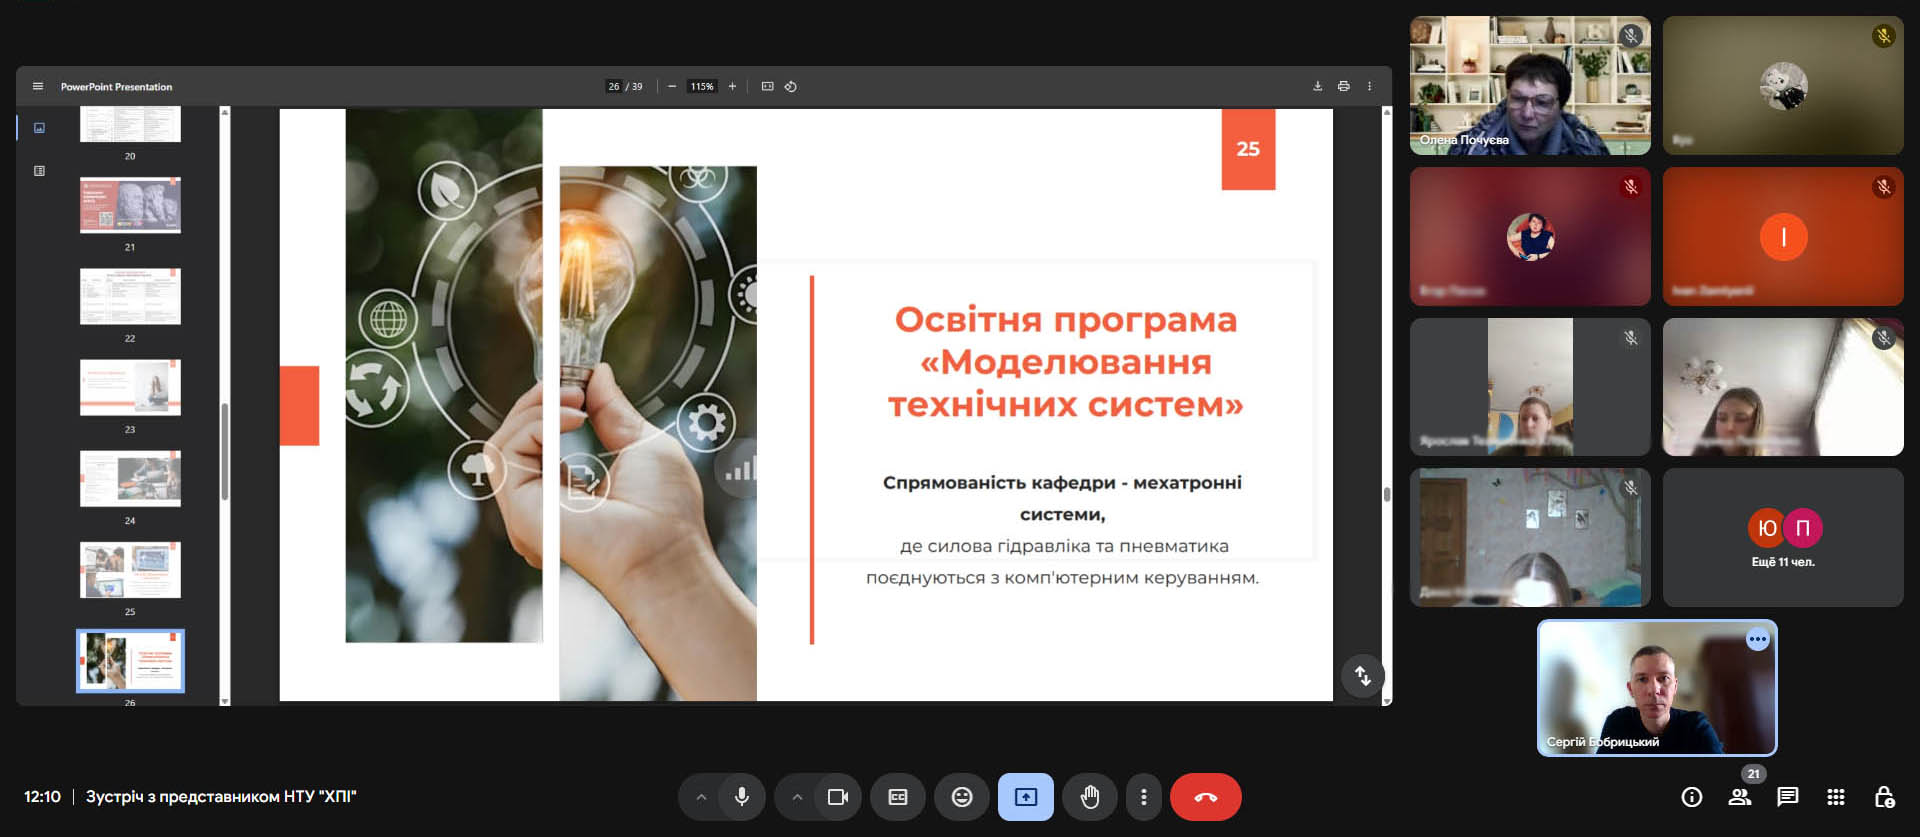1920x837 pixels.
Task: Click Олена Почуєва's video tile
Action: click(x=1530, y=85)
